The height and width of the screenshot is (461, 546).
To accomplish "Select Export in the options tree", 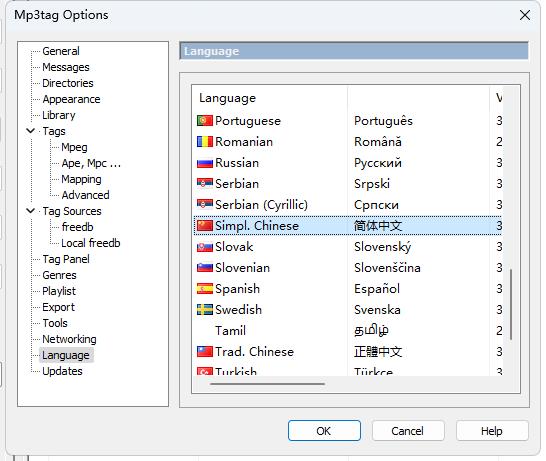I will pyautogui.click(x=58, y=307).
